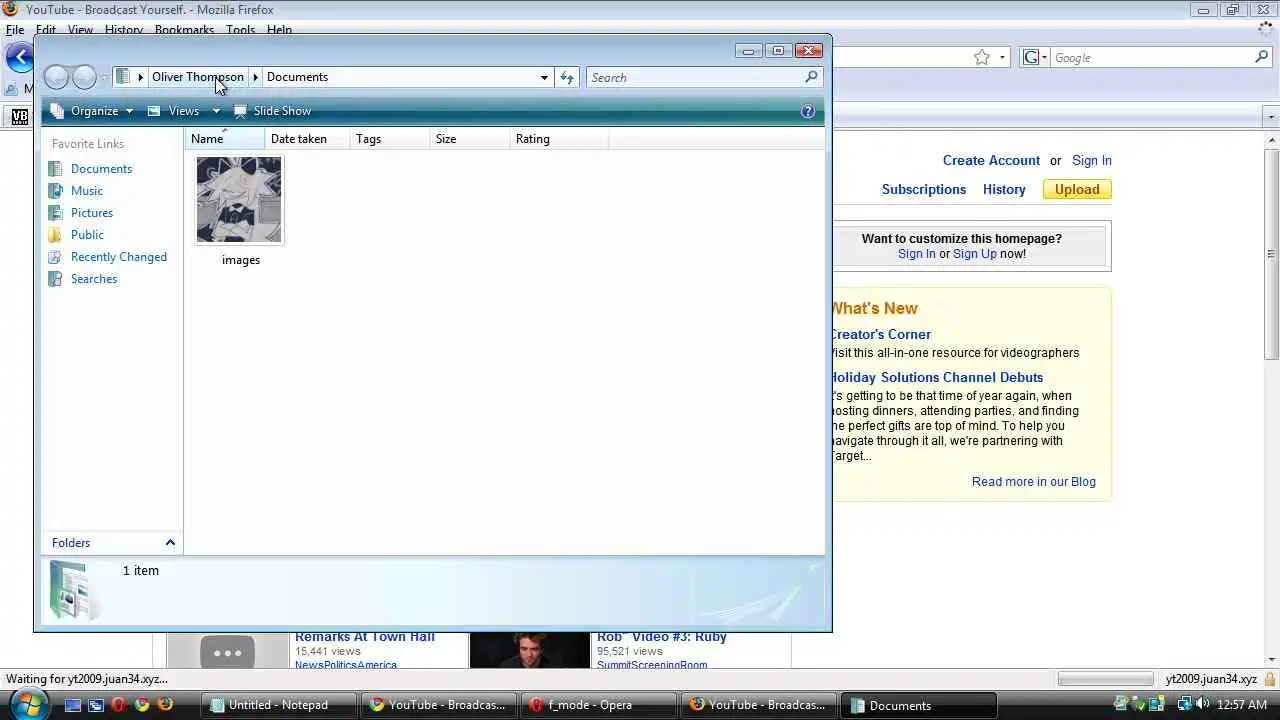Open the Help menu in Firefox

279,30
